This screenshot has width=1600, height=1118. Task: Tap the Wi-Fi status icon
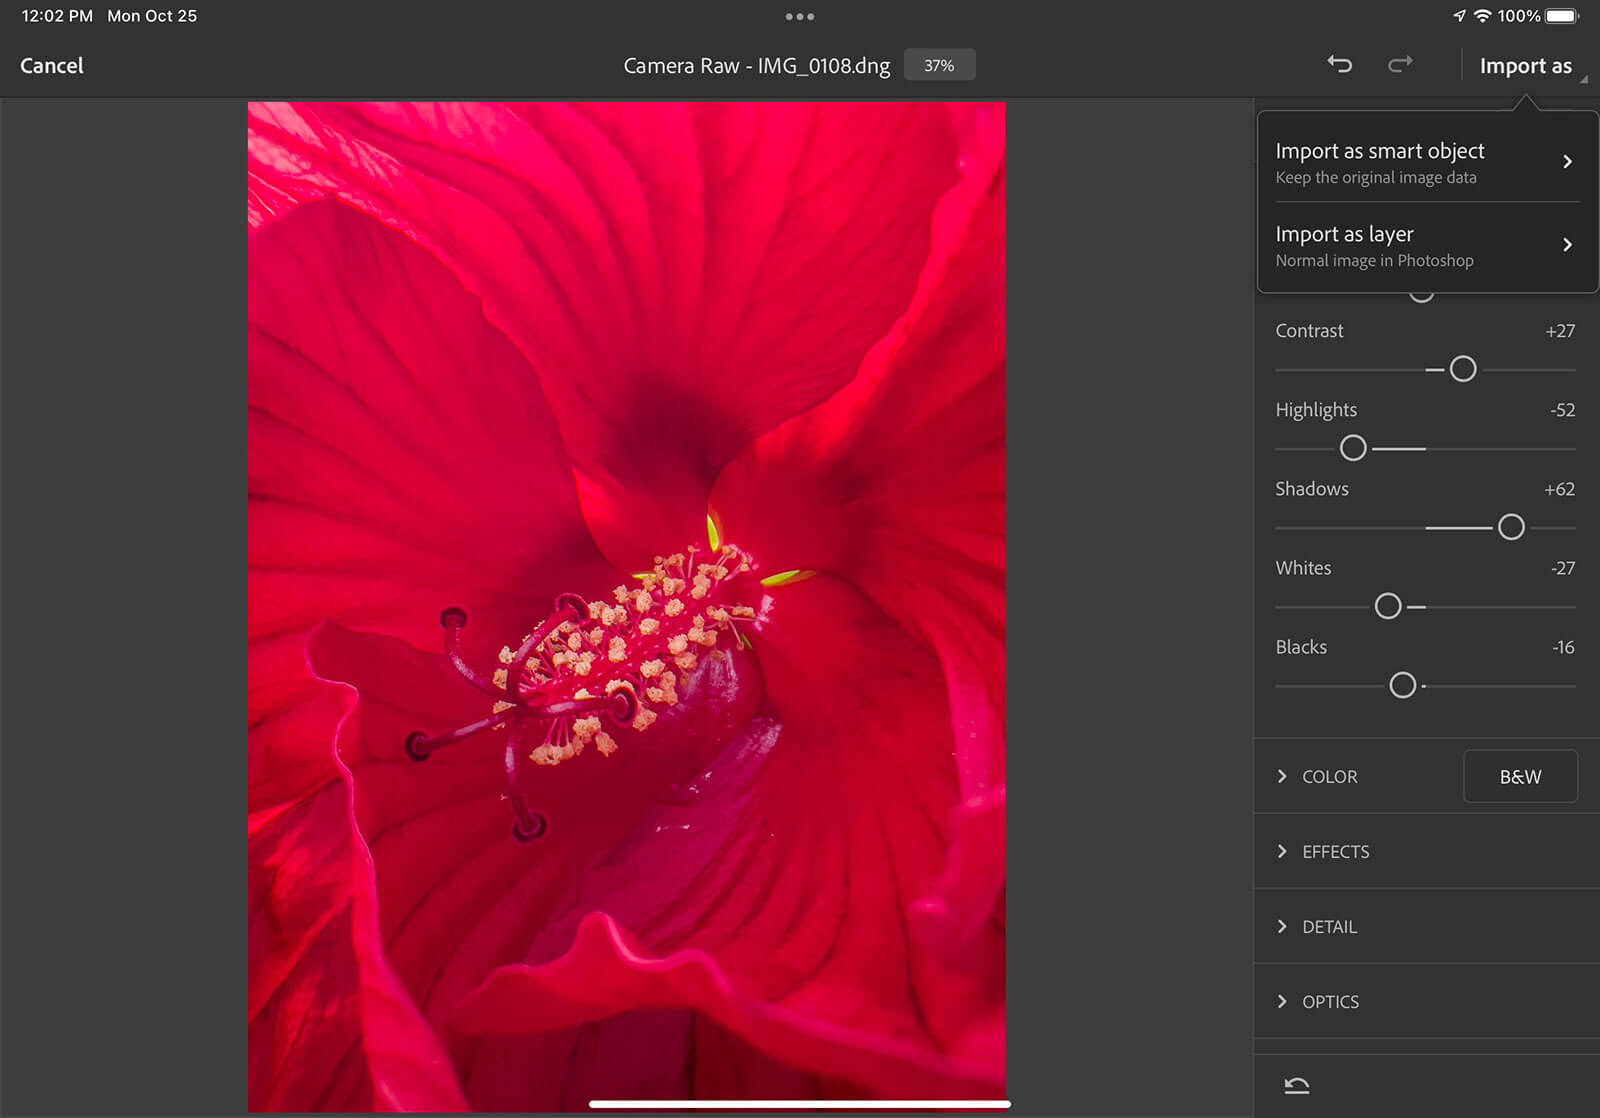(1482, 16)
